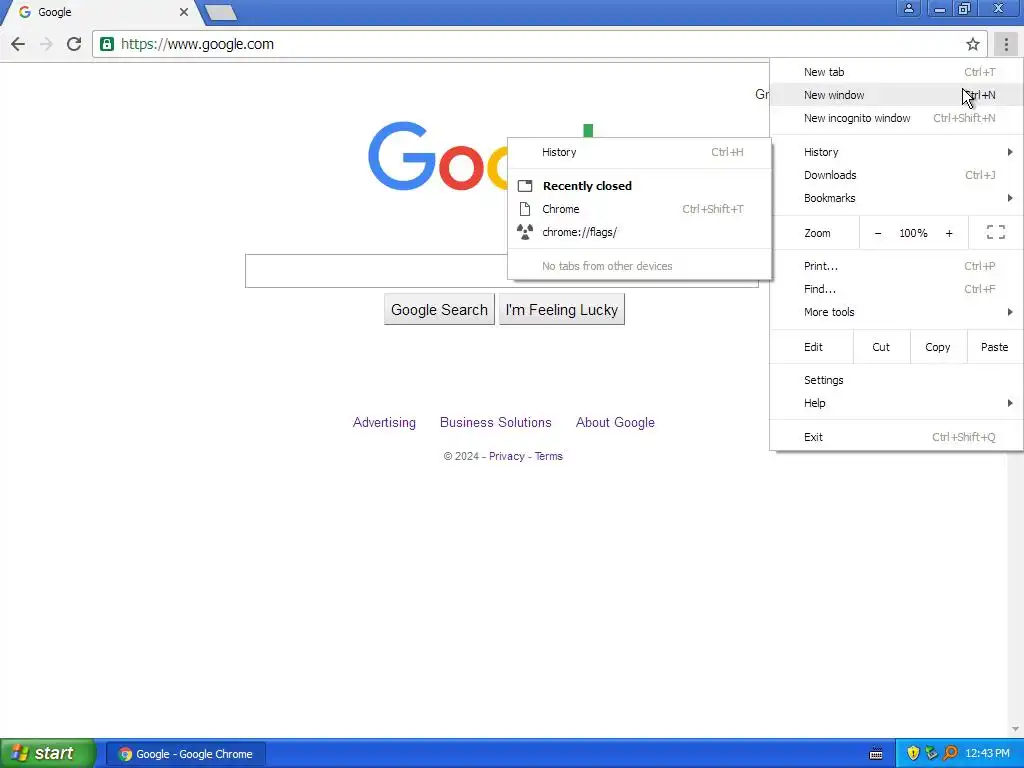Viewport: 1024px width, 768px height.
Task: Open Settings from the Chrome menu
Action: [x=896, y=380]
